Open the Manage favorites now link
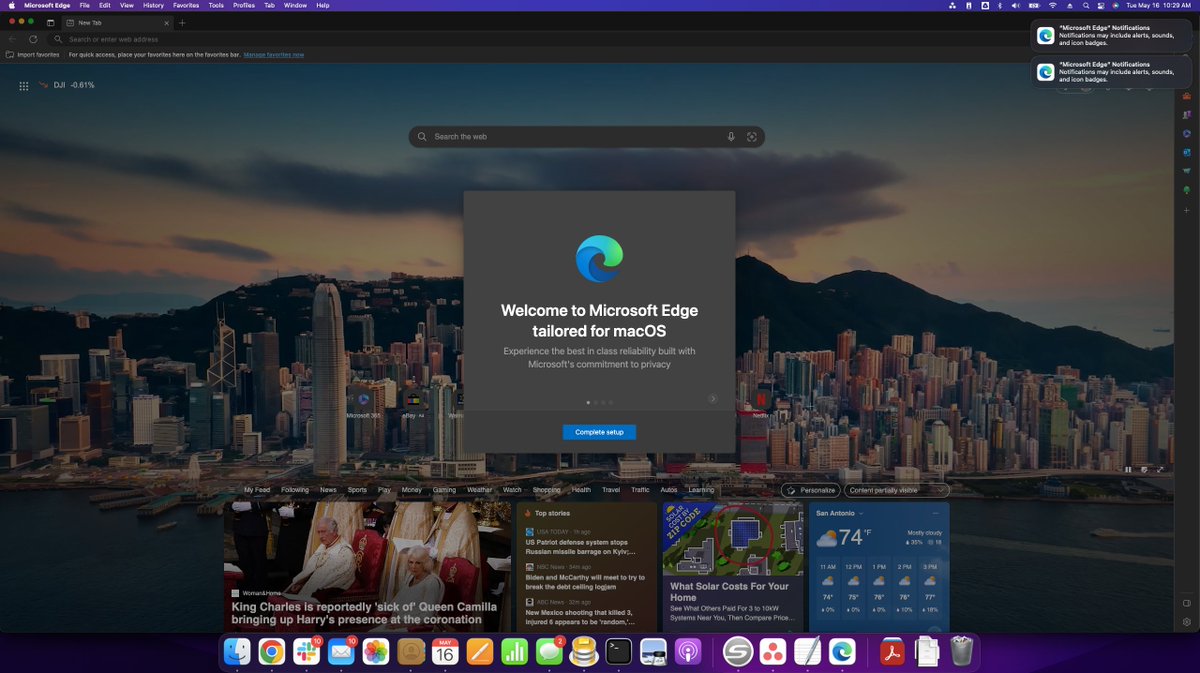1200x673 pixels. tap(274, 55)
